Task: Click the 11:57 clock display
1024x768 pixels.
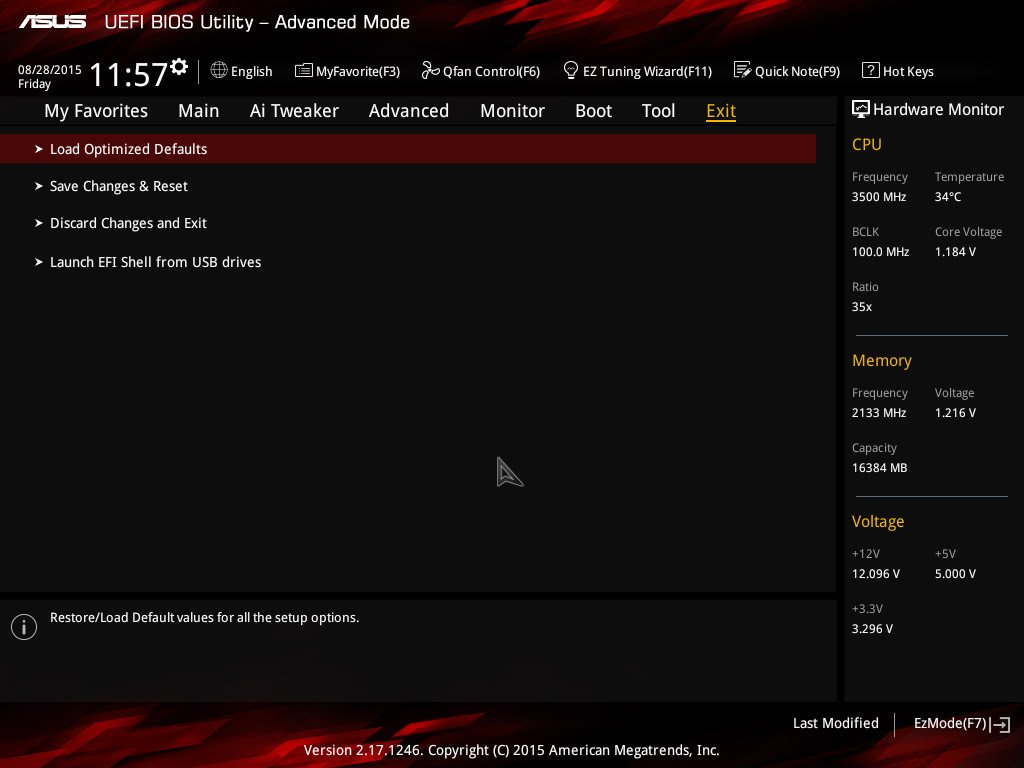Action: [x=129, y=74]
